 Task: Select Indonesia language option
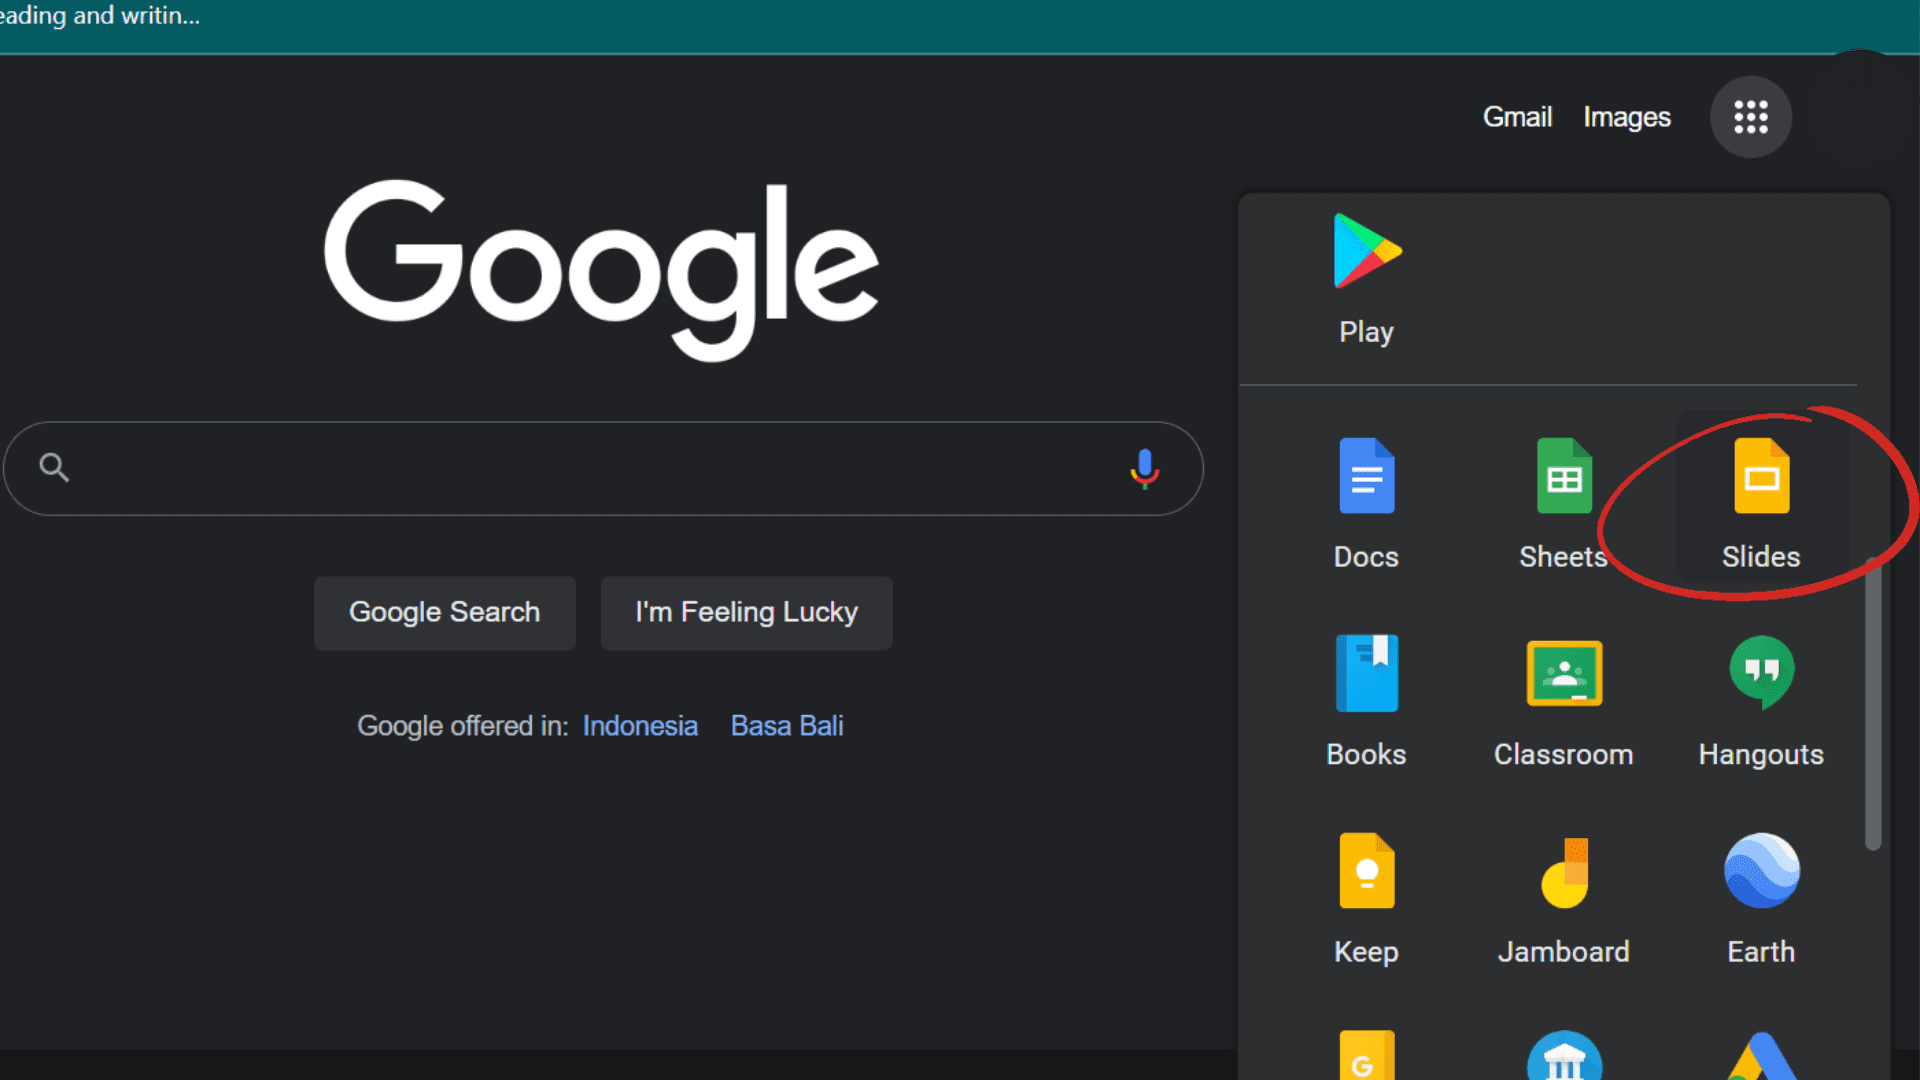click(641, 725)
